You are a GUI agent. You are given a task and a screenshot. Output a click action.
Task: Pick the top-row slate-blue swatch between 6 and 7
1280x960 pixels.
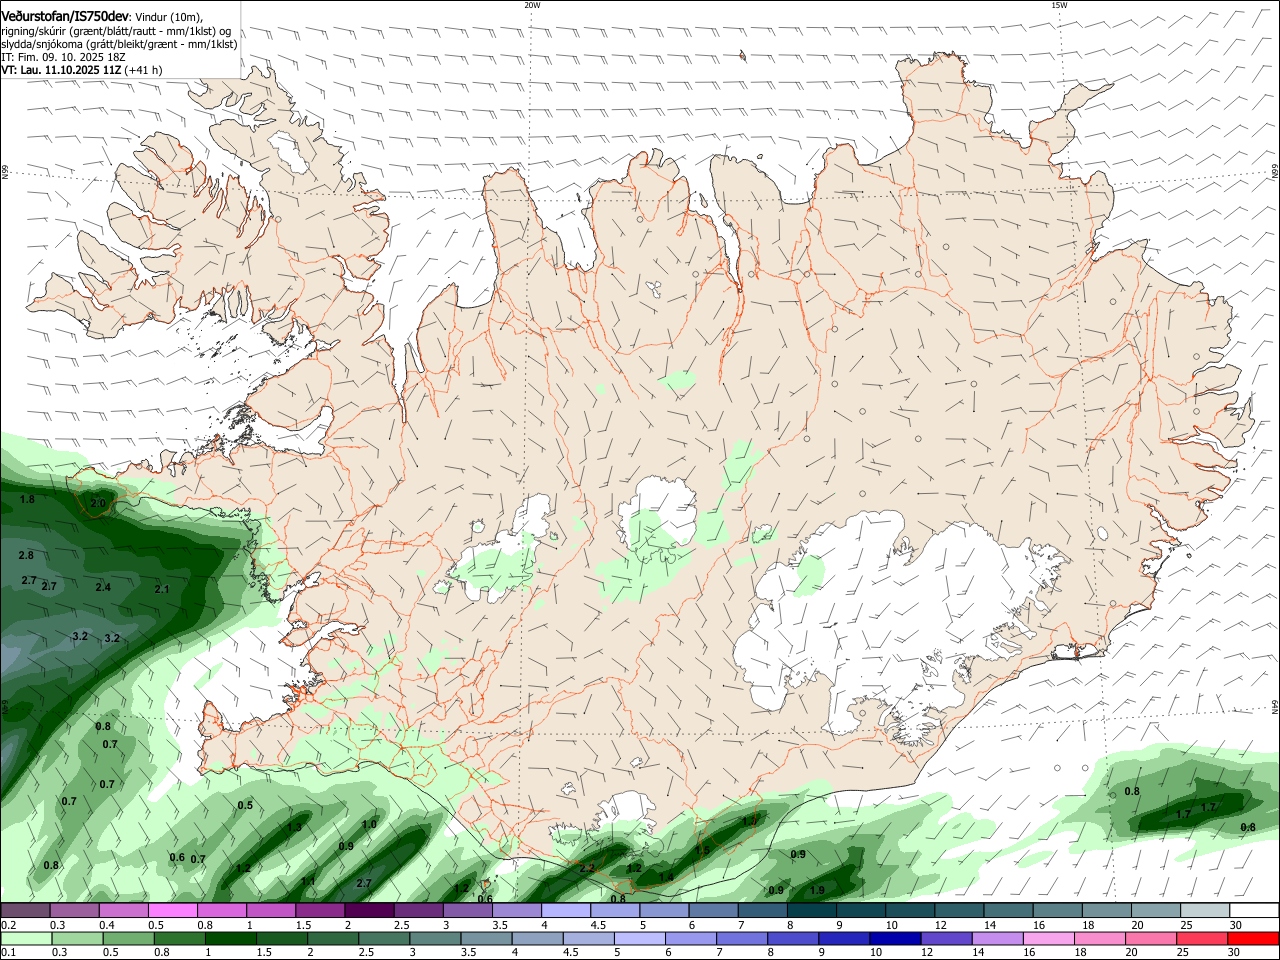(x=713, y=911)
